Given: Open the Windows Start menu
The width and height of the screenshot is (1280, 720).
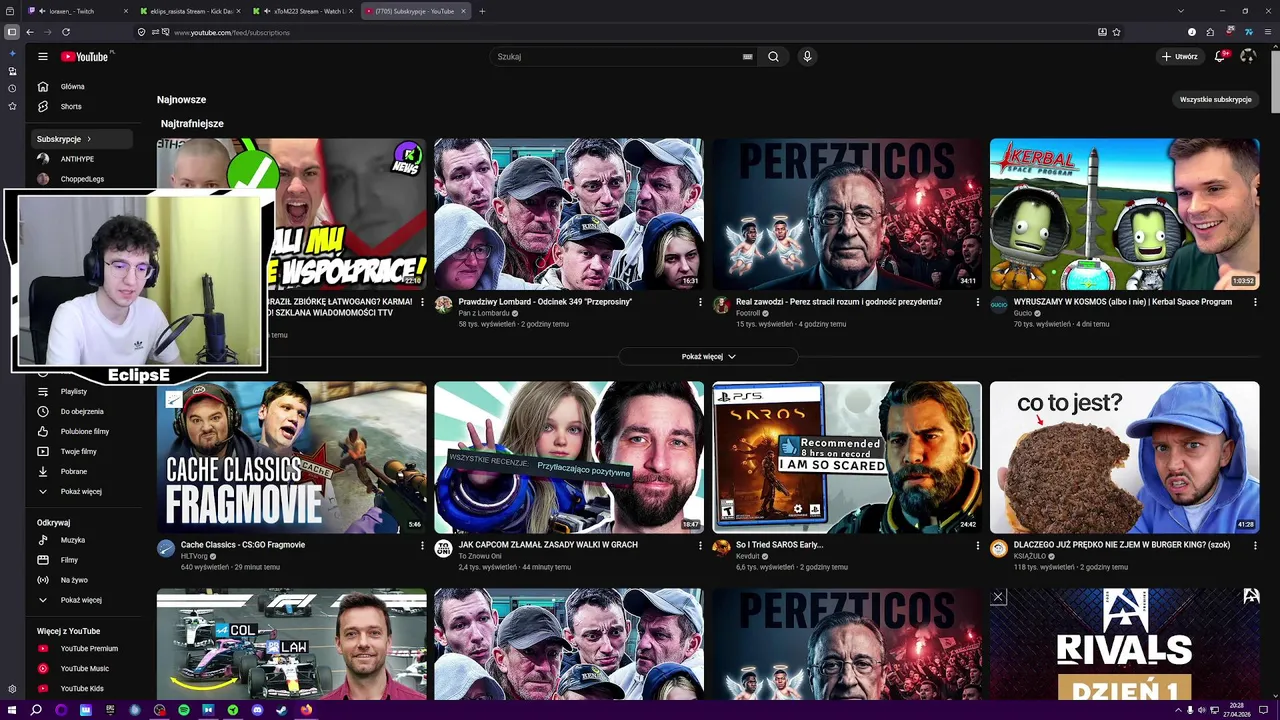Looking at the screenshot, I should 11,710.
